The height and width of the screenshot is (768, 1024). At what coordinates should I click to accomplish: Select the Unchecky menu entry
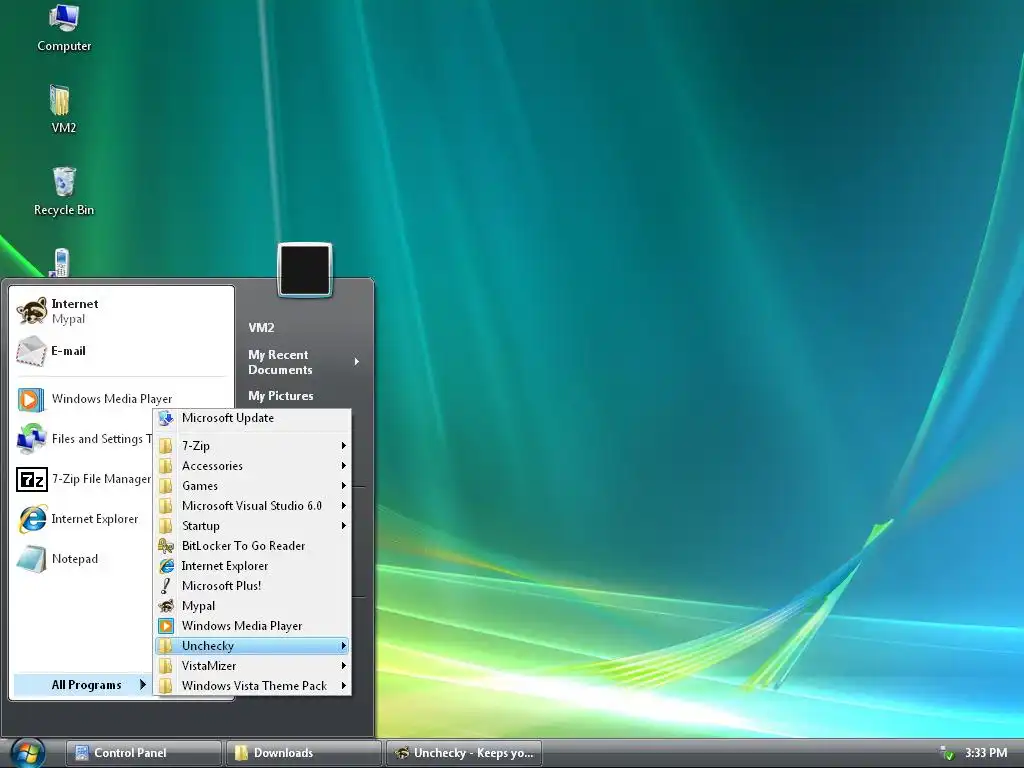tap(252, 646)
